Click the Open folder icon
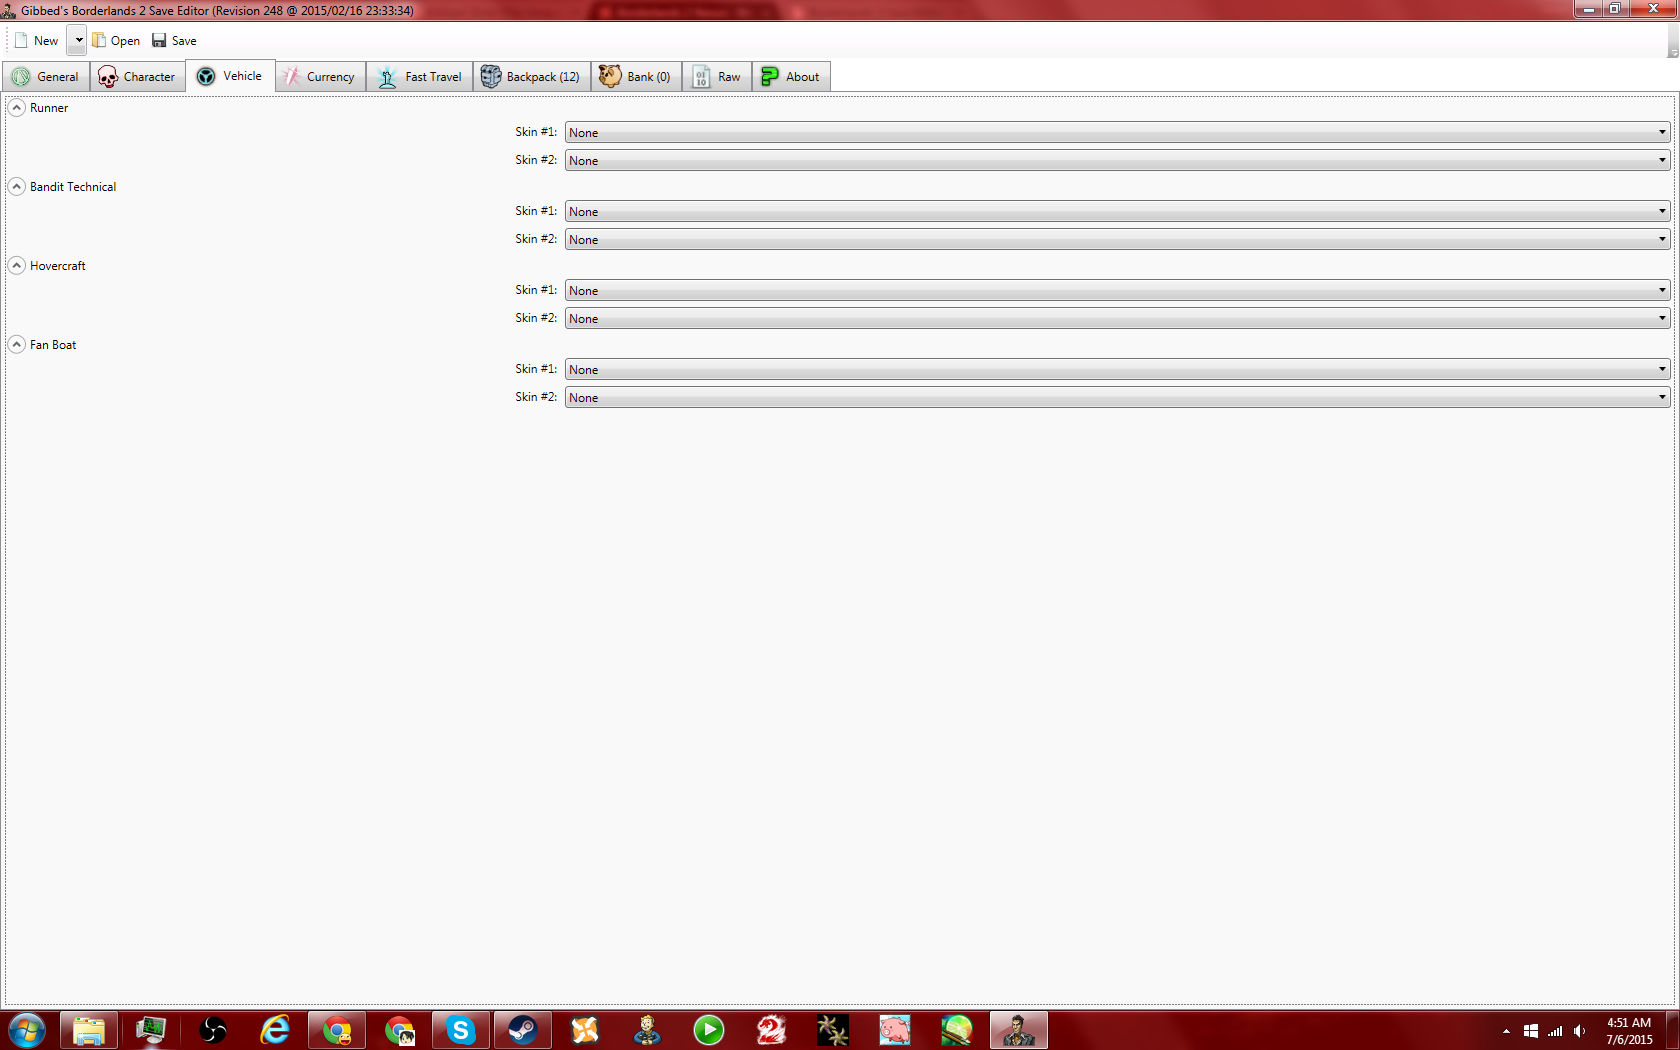 99,41
